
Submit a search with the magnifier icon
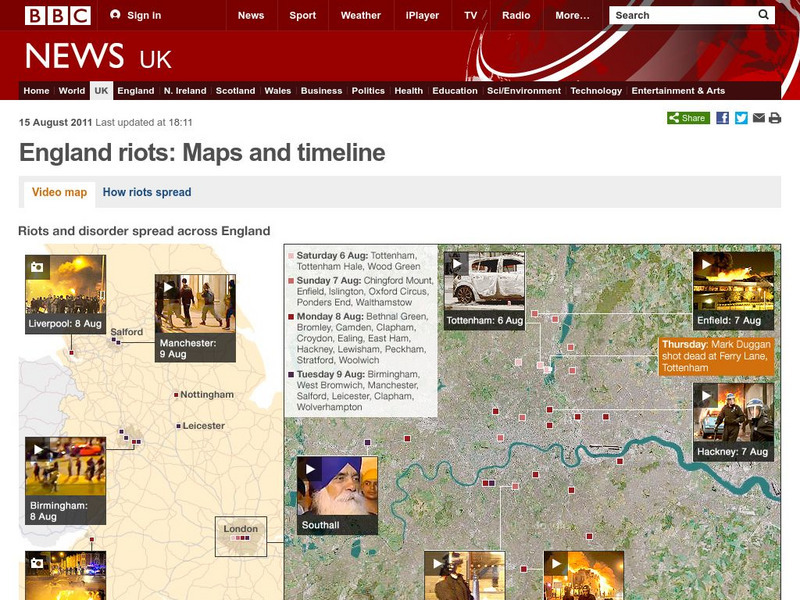[x=763, y=15]
